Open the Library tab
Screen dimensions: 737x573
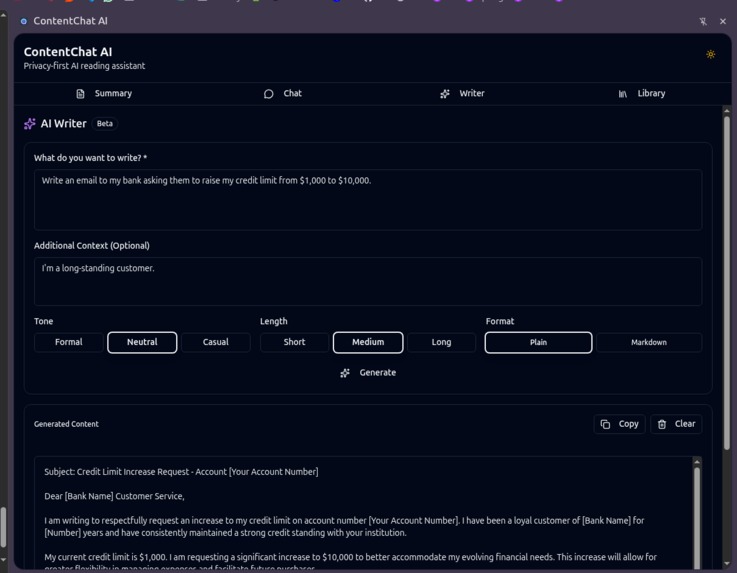(642, 94)
